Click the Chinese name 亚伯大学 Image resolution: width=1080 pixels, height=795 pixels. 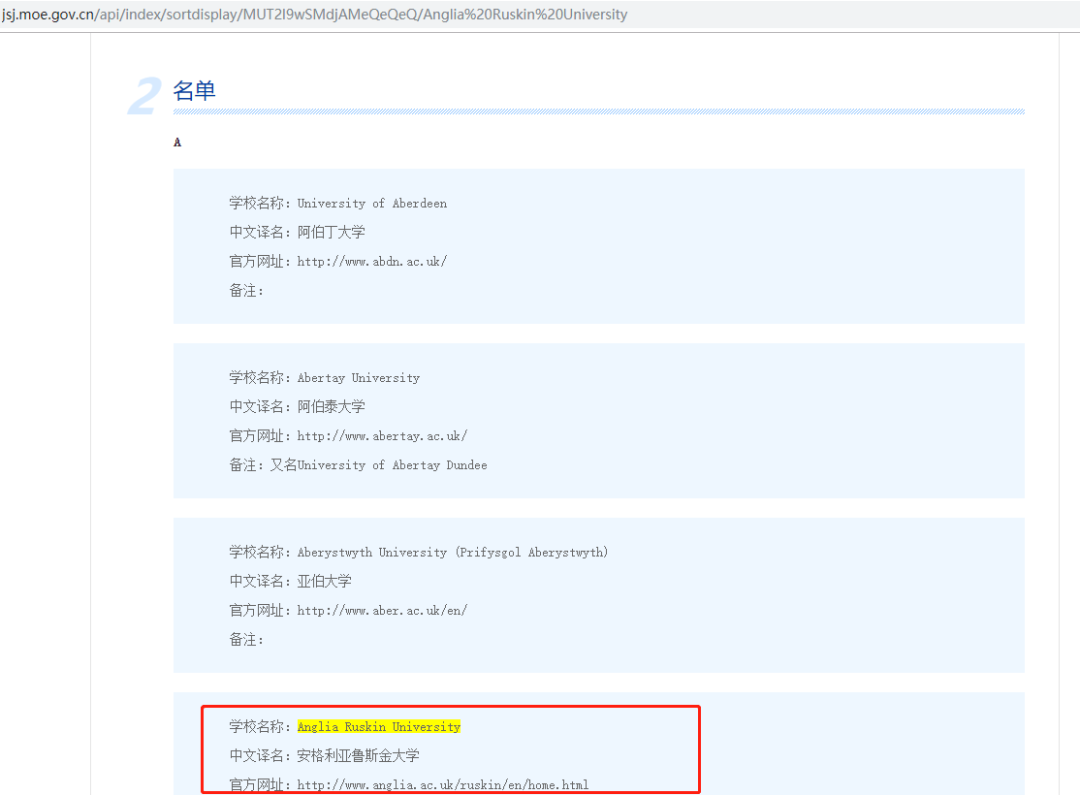tap(324, 581)
